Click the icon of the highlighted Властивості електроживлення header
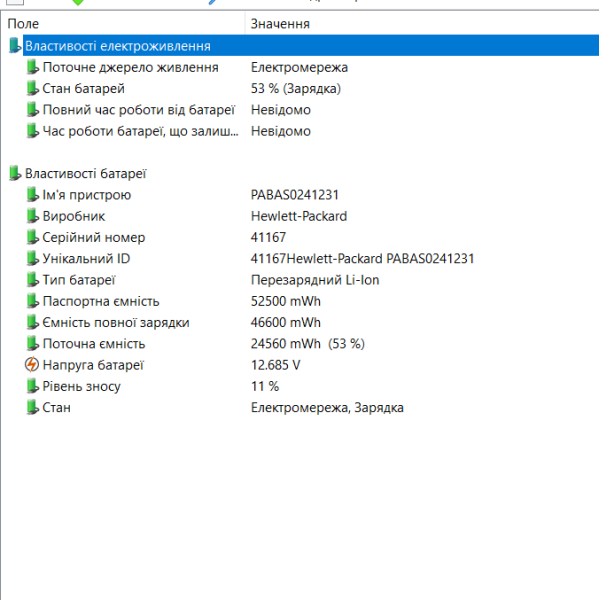The image size is (600, 600). (x=15, y=46)
